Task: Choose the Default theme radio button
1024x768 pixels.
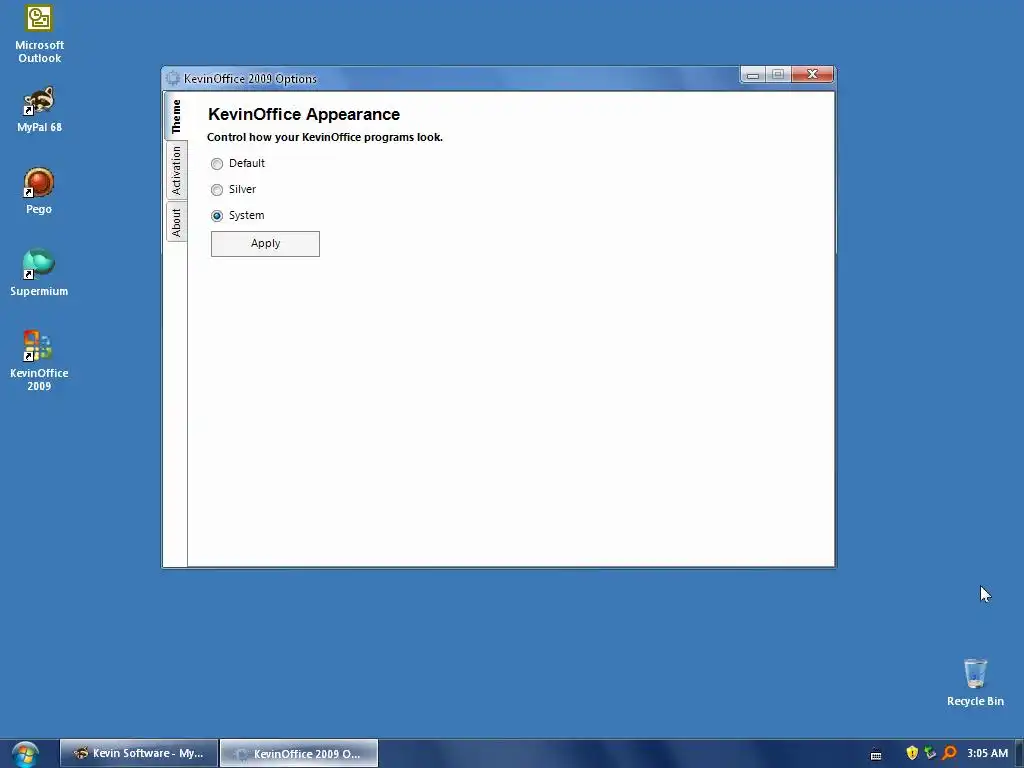Action: click(217, 163)
